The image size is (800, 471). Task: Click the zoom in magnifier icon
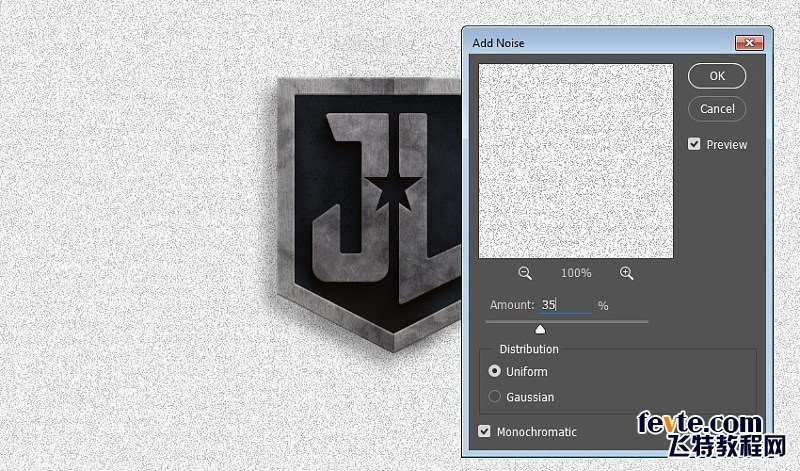[x=627, y=273]
